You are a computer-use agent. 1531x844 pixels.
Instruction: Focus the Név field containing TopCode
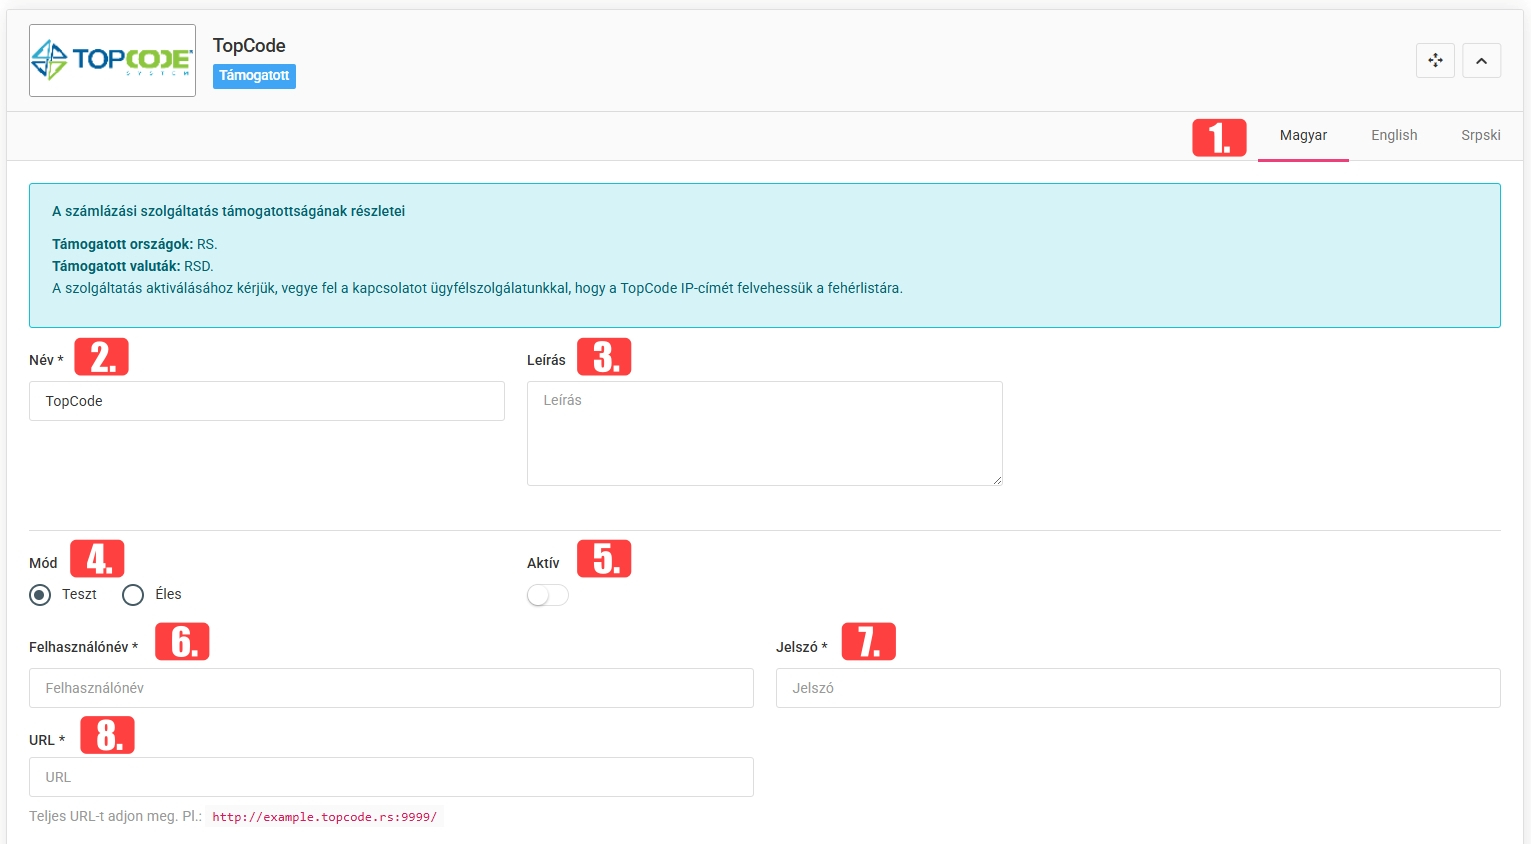tap(266, 401)
